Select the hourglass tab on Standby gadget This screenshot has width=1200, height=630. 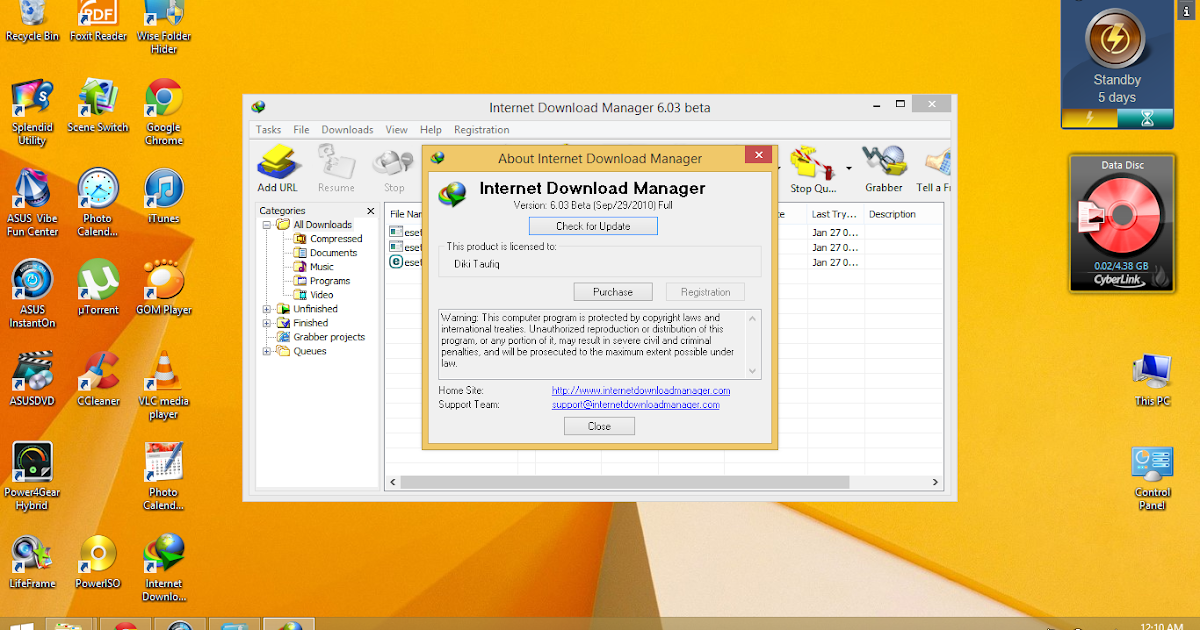1146,119
